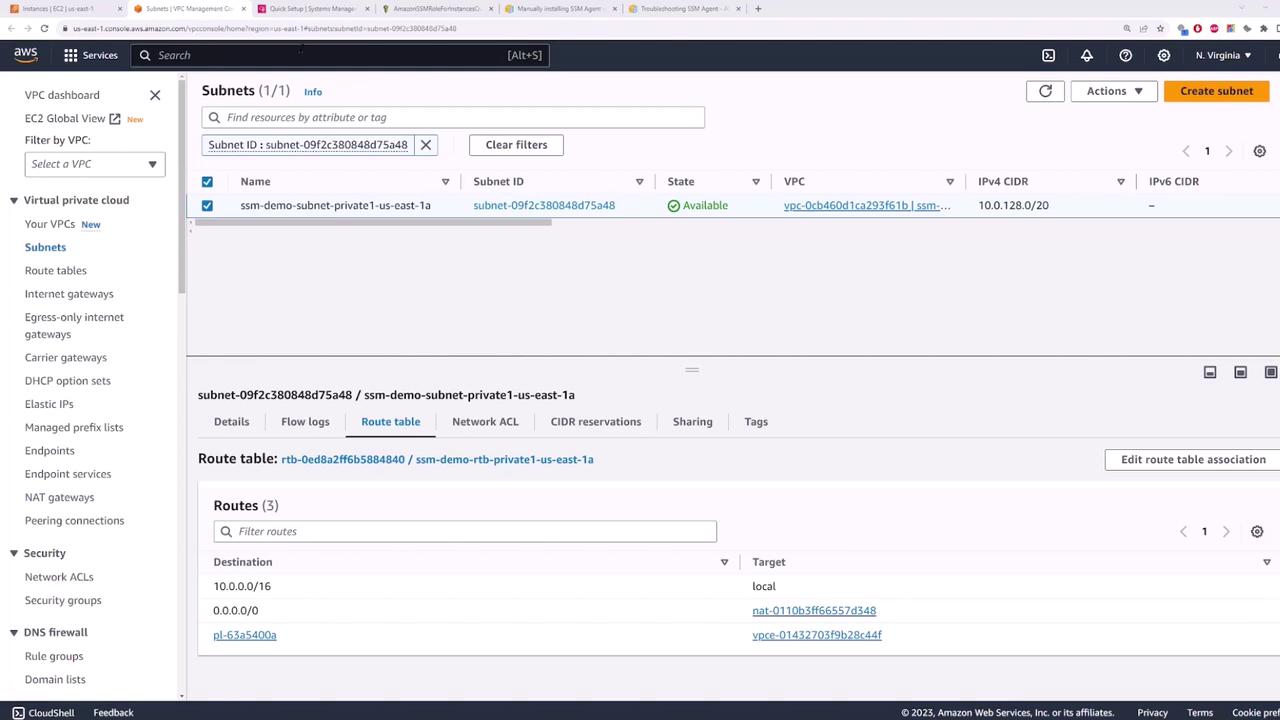Open the AWS console home logo
1280x720 pixels.
pos(26,55)
